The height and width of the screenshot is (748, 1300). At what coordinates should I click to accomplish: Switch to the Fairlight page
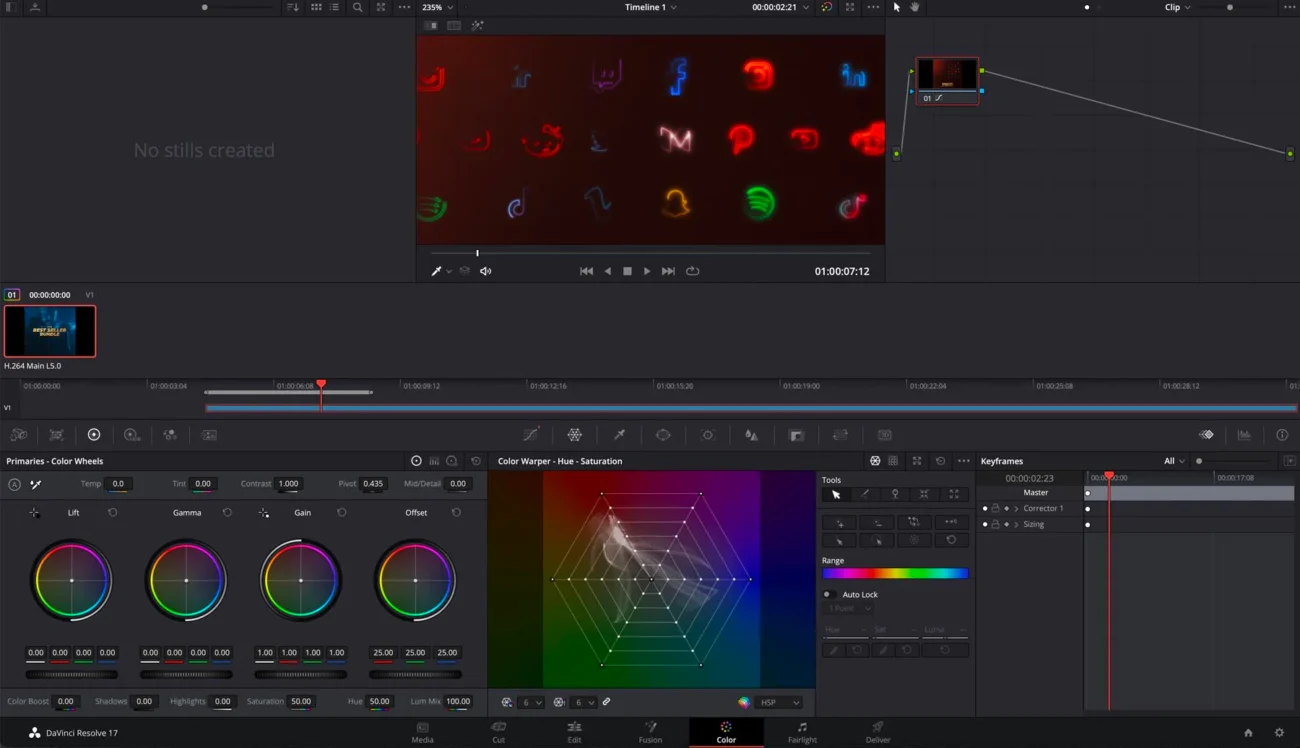point(802,732)
